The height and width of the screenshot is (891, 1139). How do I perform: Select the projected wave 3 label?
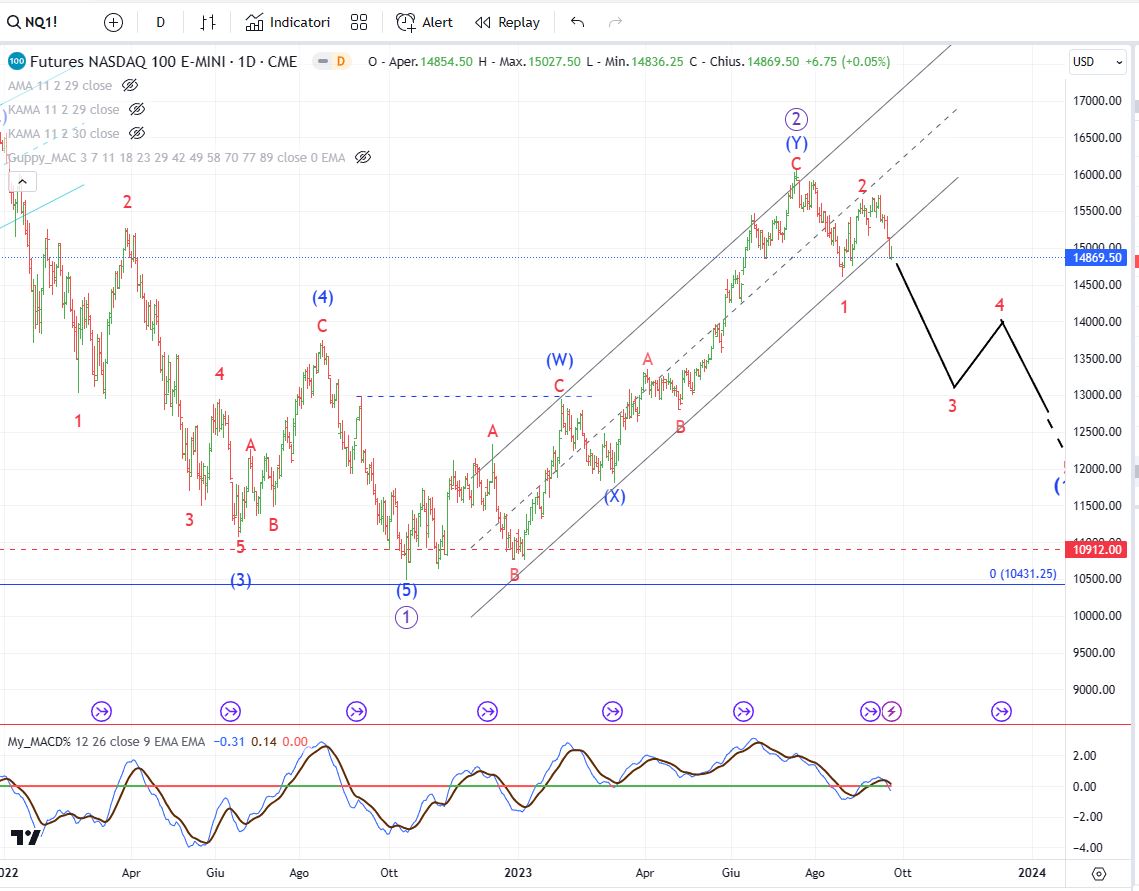(x=952, y=406)
